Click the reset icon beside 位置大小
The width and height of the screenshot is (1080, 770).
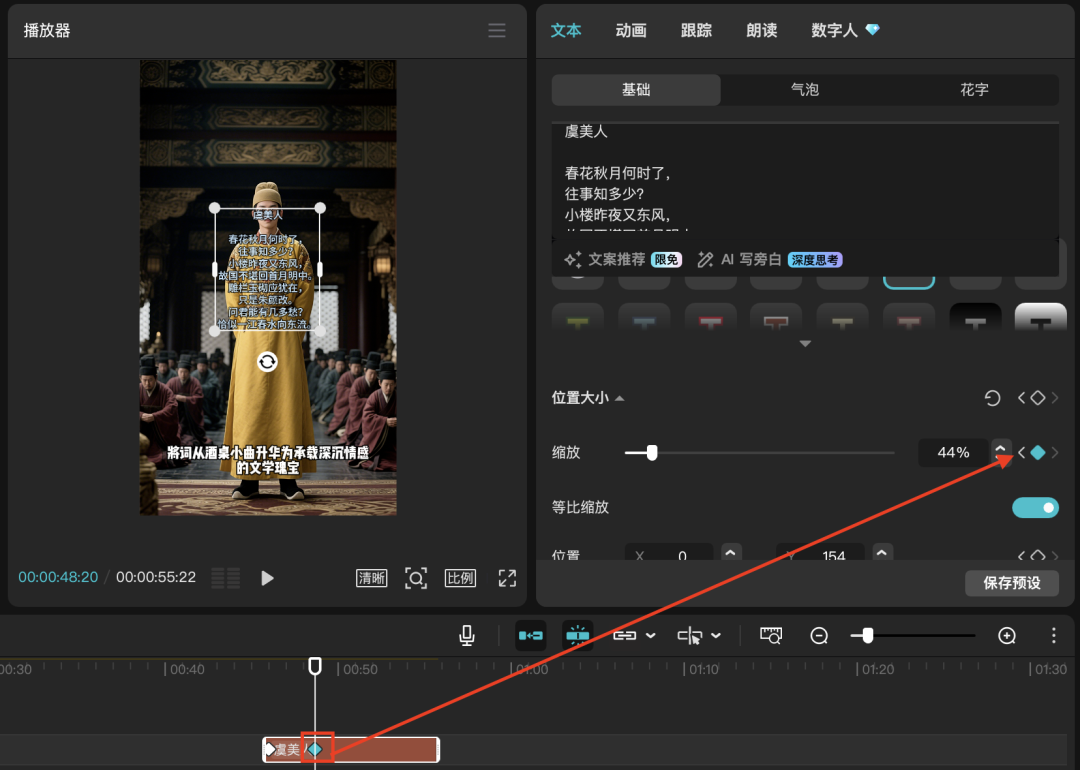[992, 397]
